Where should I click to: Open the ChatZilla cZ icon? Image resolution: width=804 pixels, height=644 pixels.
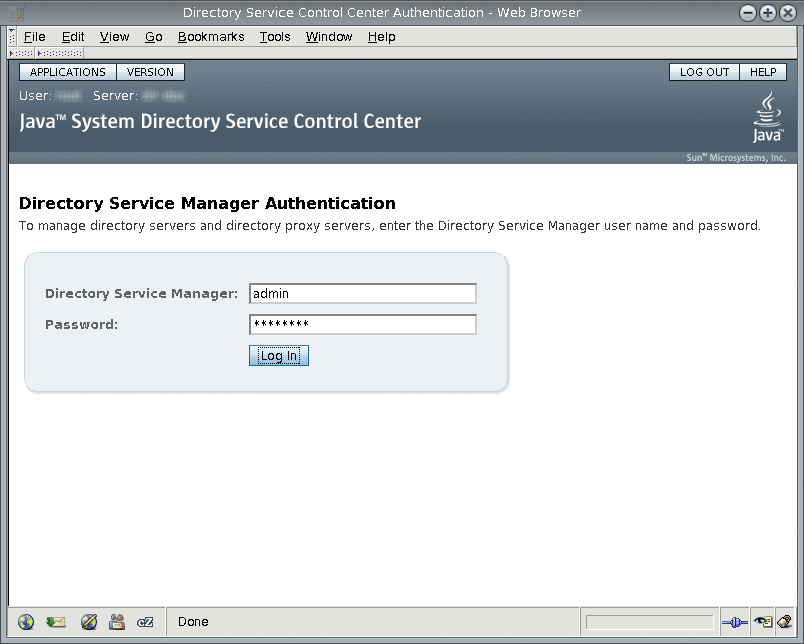[145, 622]
